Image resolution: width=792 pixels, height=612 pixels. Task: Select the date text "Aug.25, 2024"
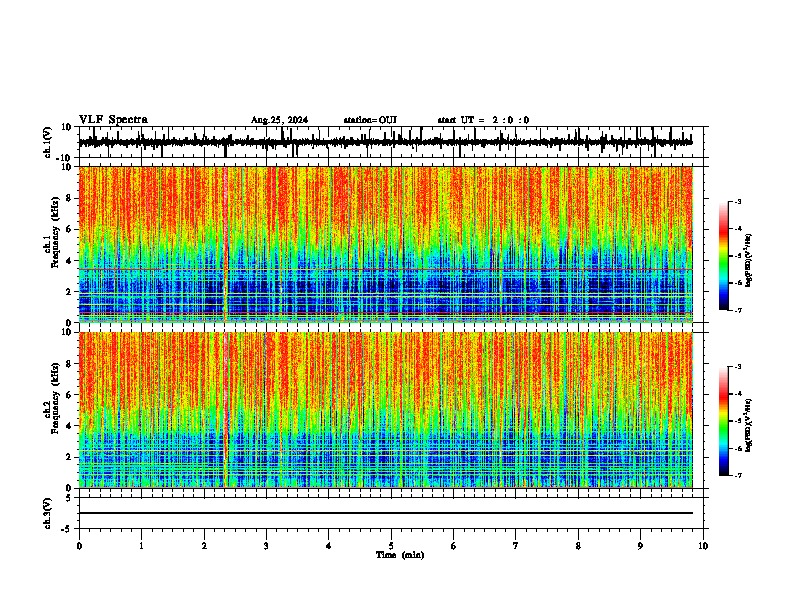[279, 120]
